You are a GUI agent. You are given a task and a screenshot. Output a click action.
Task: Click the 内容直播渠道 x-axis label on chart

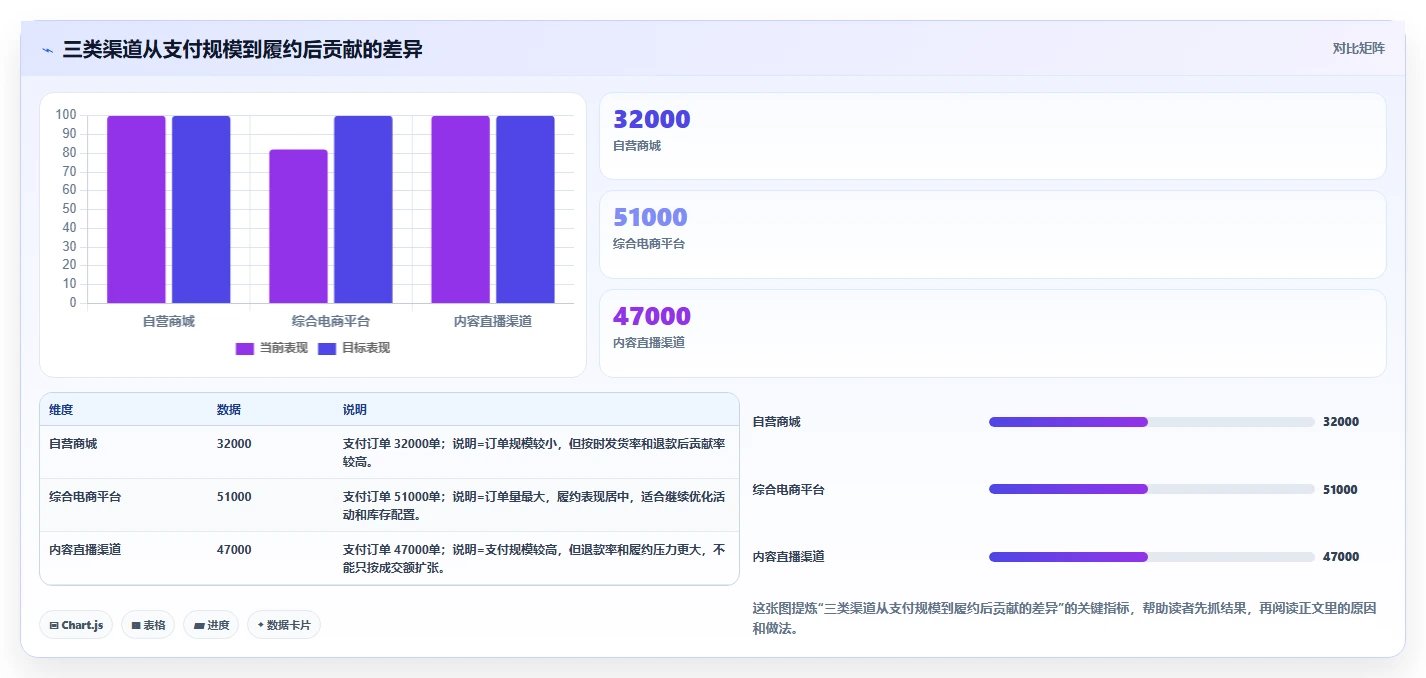pyautogui.click(x=493, y=321)
